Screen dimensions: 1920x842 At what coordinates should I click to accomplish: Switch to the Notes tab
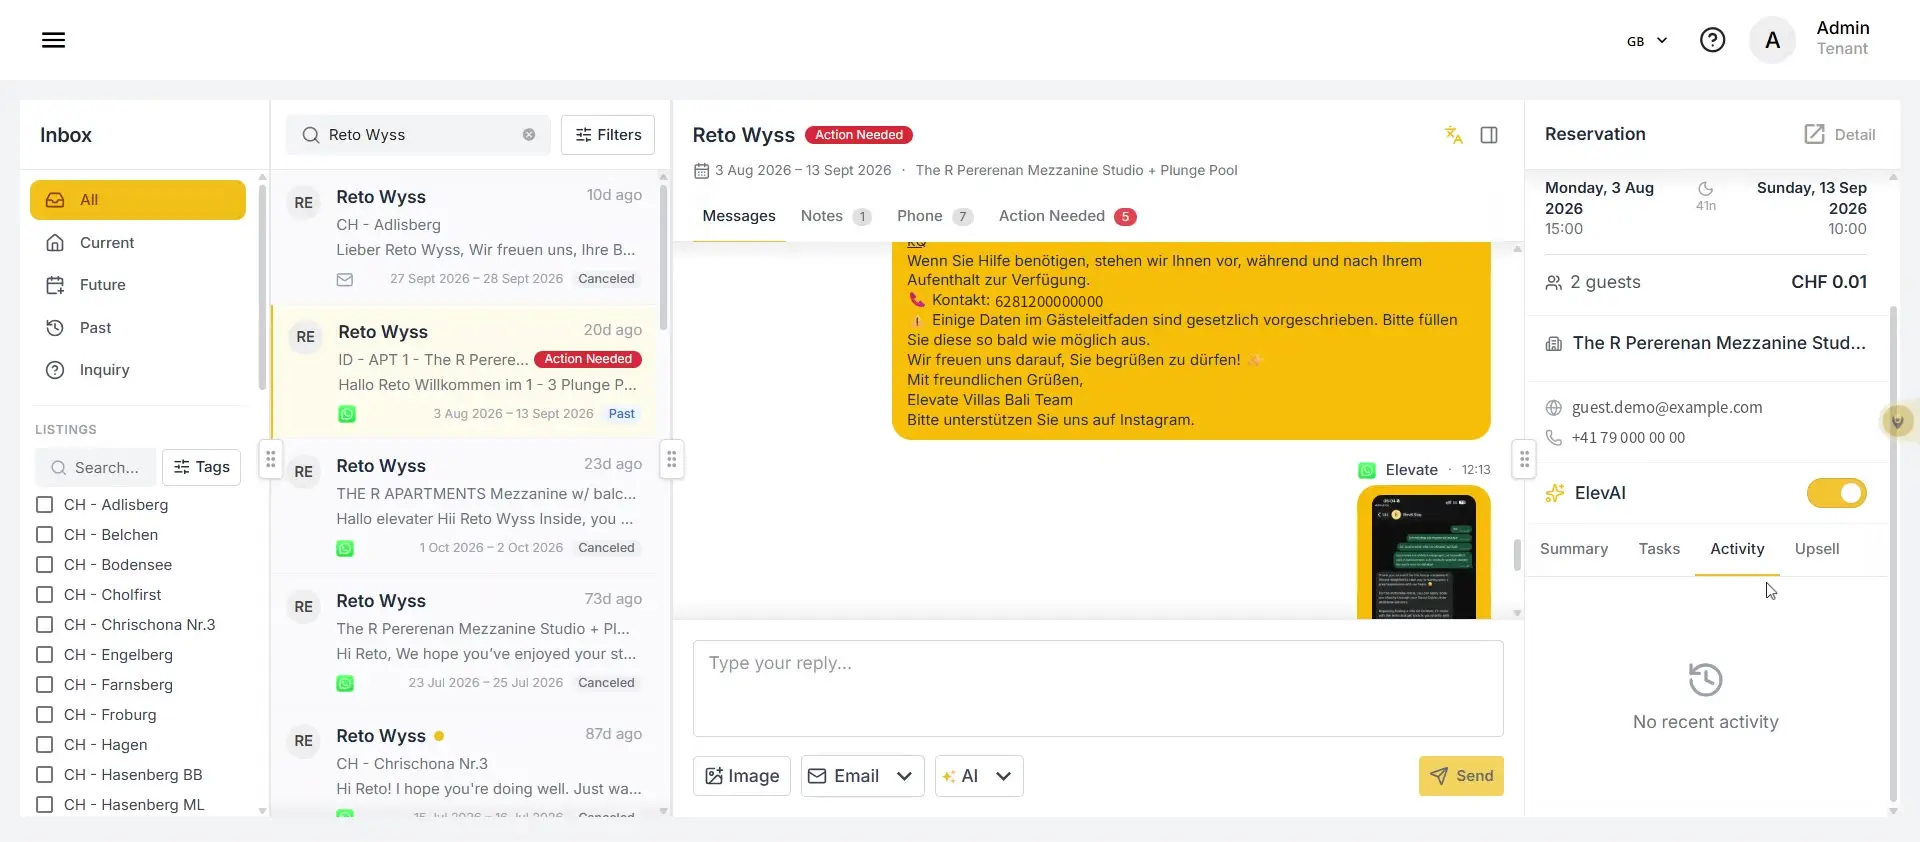coord(835,216)
